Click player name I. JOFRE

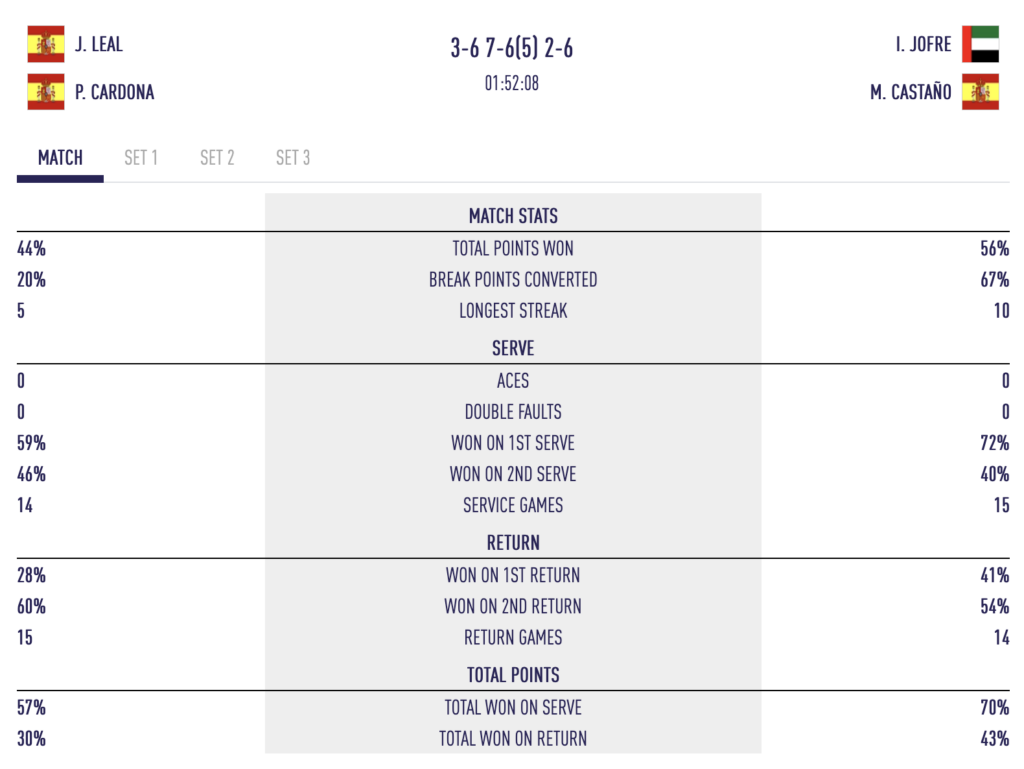[x=923, y=44]
